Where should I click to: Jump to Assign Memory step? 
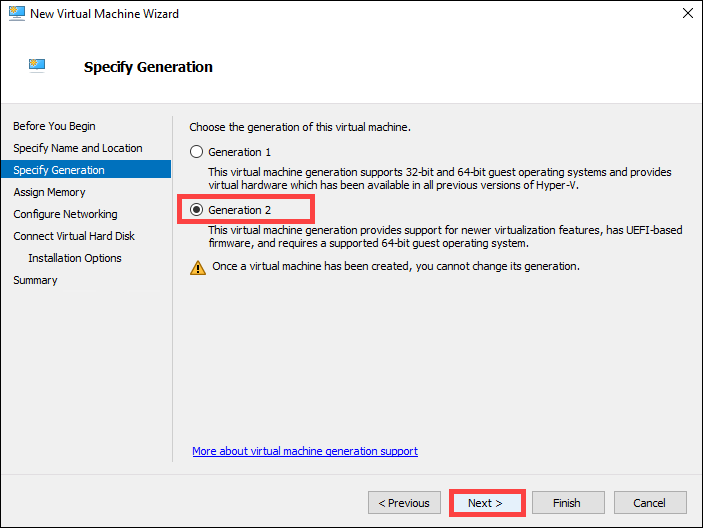pos(49,192)
